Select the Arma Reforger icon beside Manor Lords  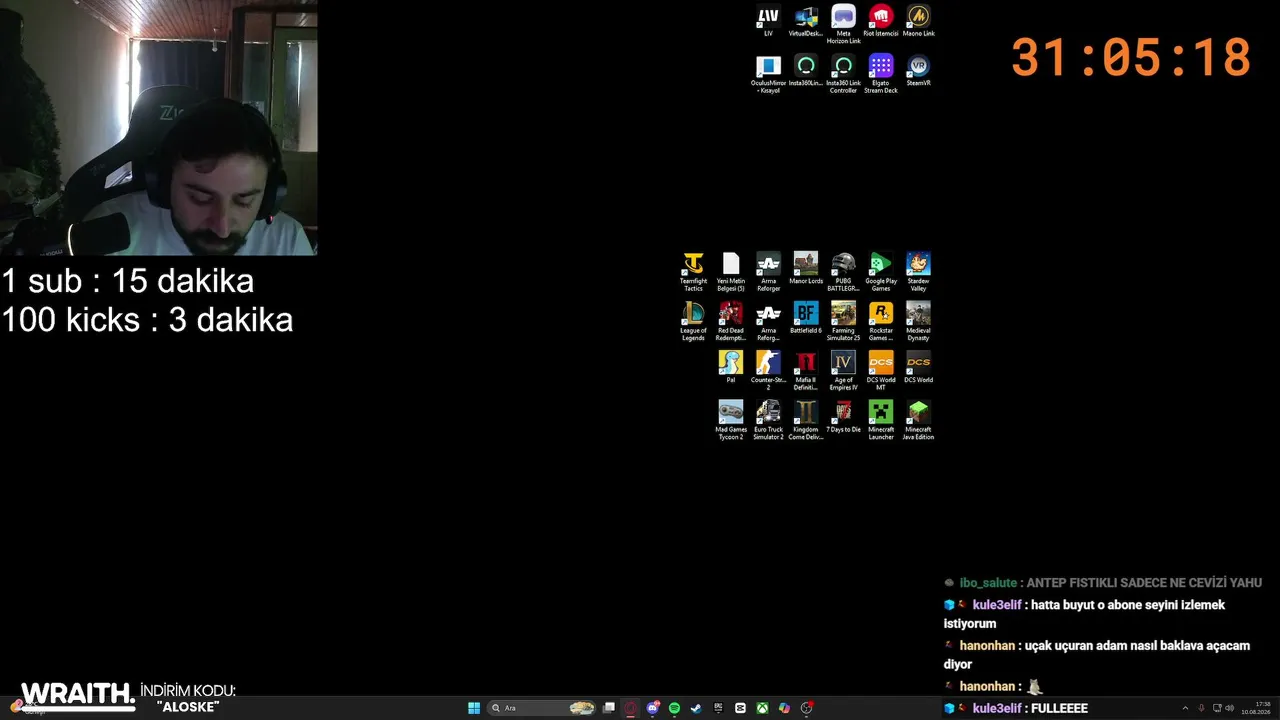tap(768, 272)
